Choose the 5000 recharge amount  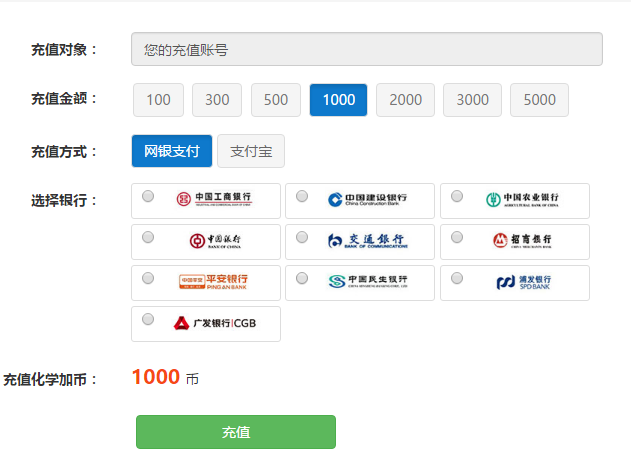(x=539, y=100)
